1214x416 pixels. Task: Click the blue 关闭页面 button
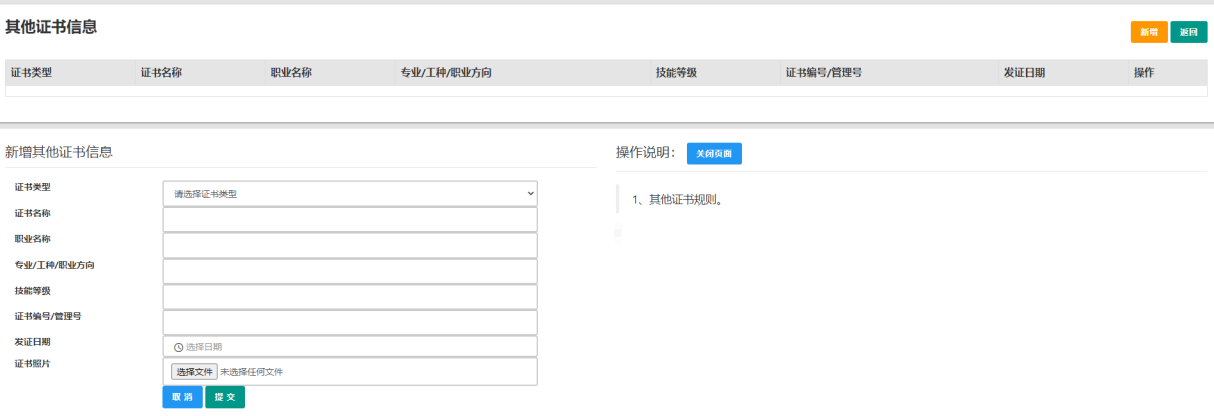(x=714, y=154)
